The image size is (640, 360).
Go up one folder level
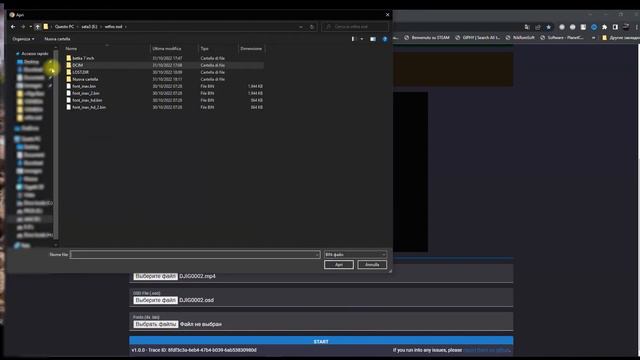pyautogui.click(x=38, y=27)
